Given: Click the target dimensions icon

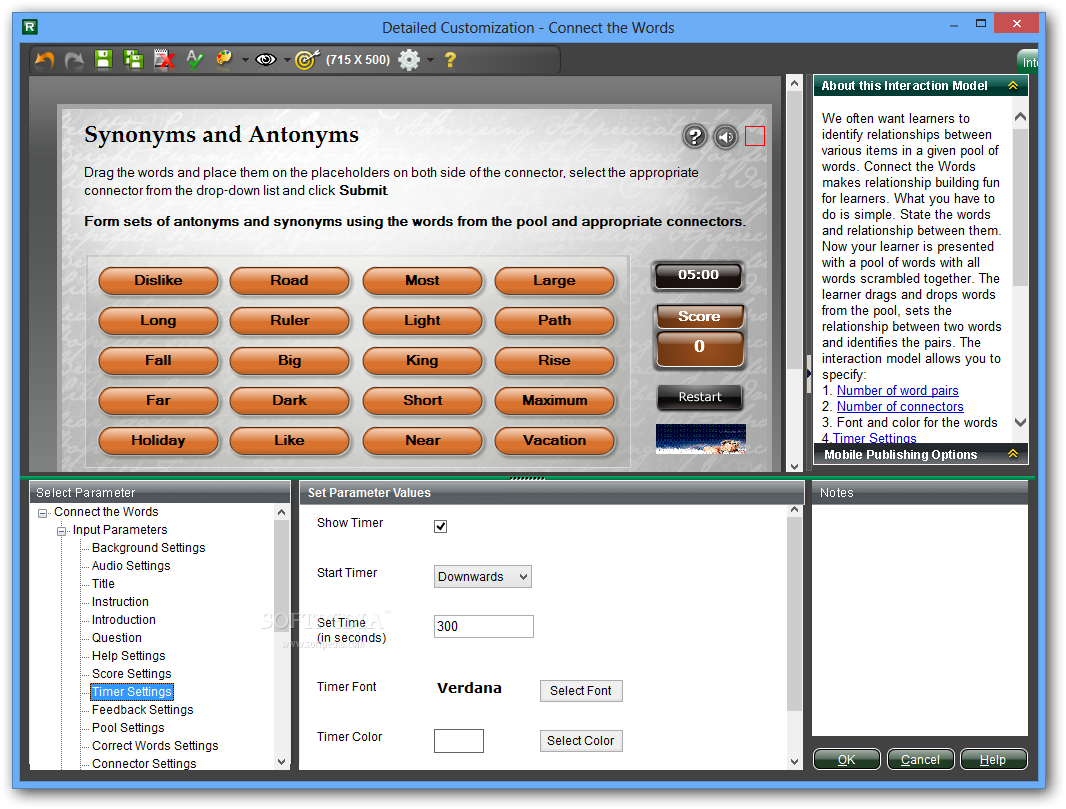Looking at the screenshot, I should pyautogui.click(x=307, y=60).
